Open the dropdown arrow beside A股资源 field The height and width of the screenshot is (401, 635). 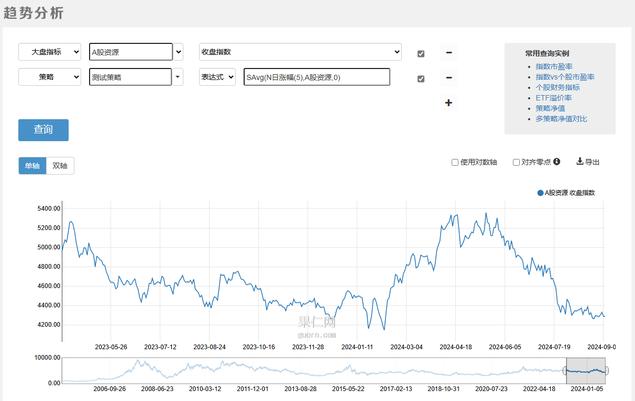(179, 52)
